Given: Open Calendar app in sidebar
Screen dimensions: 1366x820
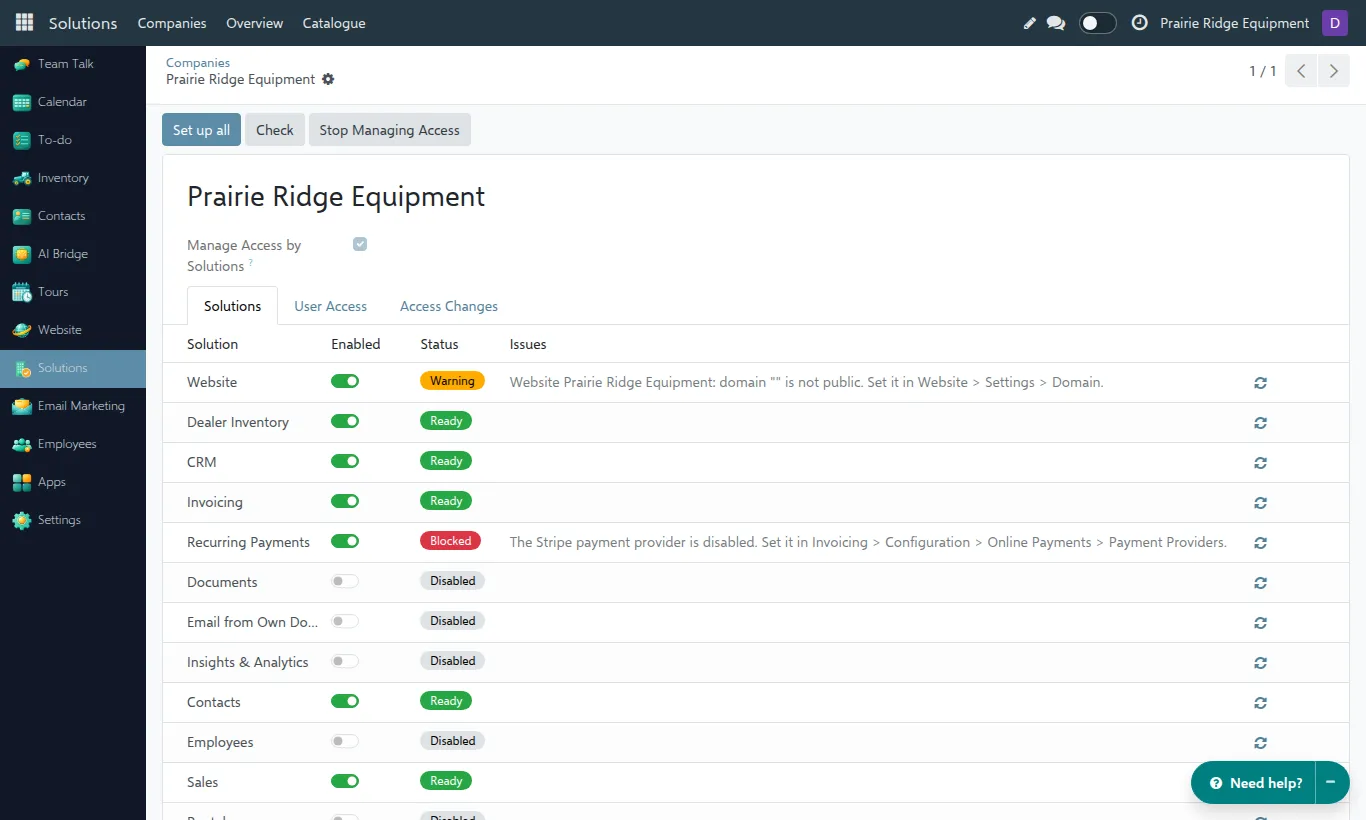Looking at the screenshot, I should (x=73, y=102).
